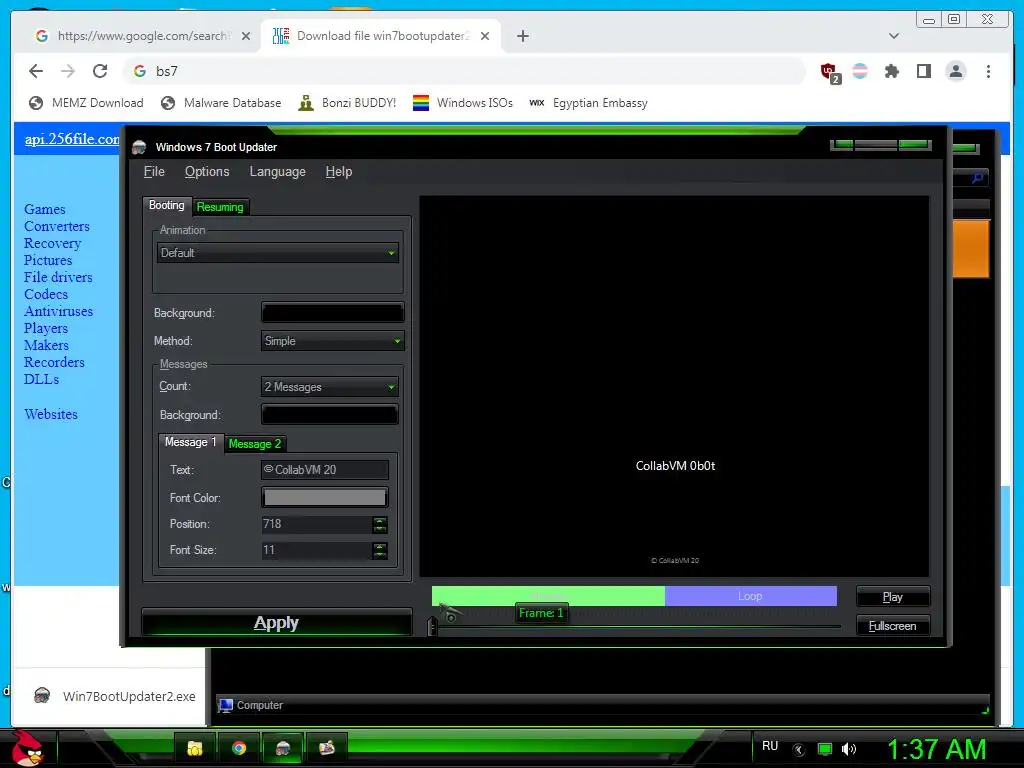Expand the Method Simple dropdown
The height and width of the screenshot is (768, 1024).
click(332, 341)
